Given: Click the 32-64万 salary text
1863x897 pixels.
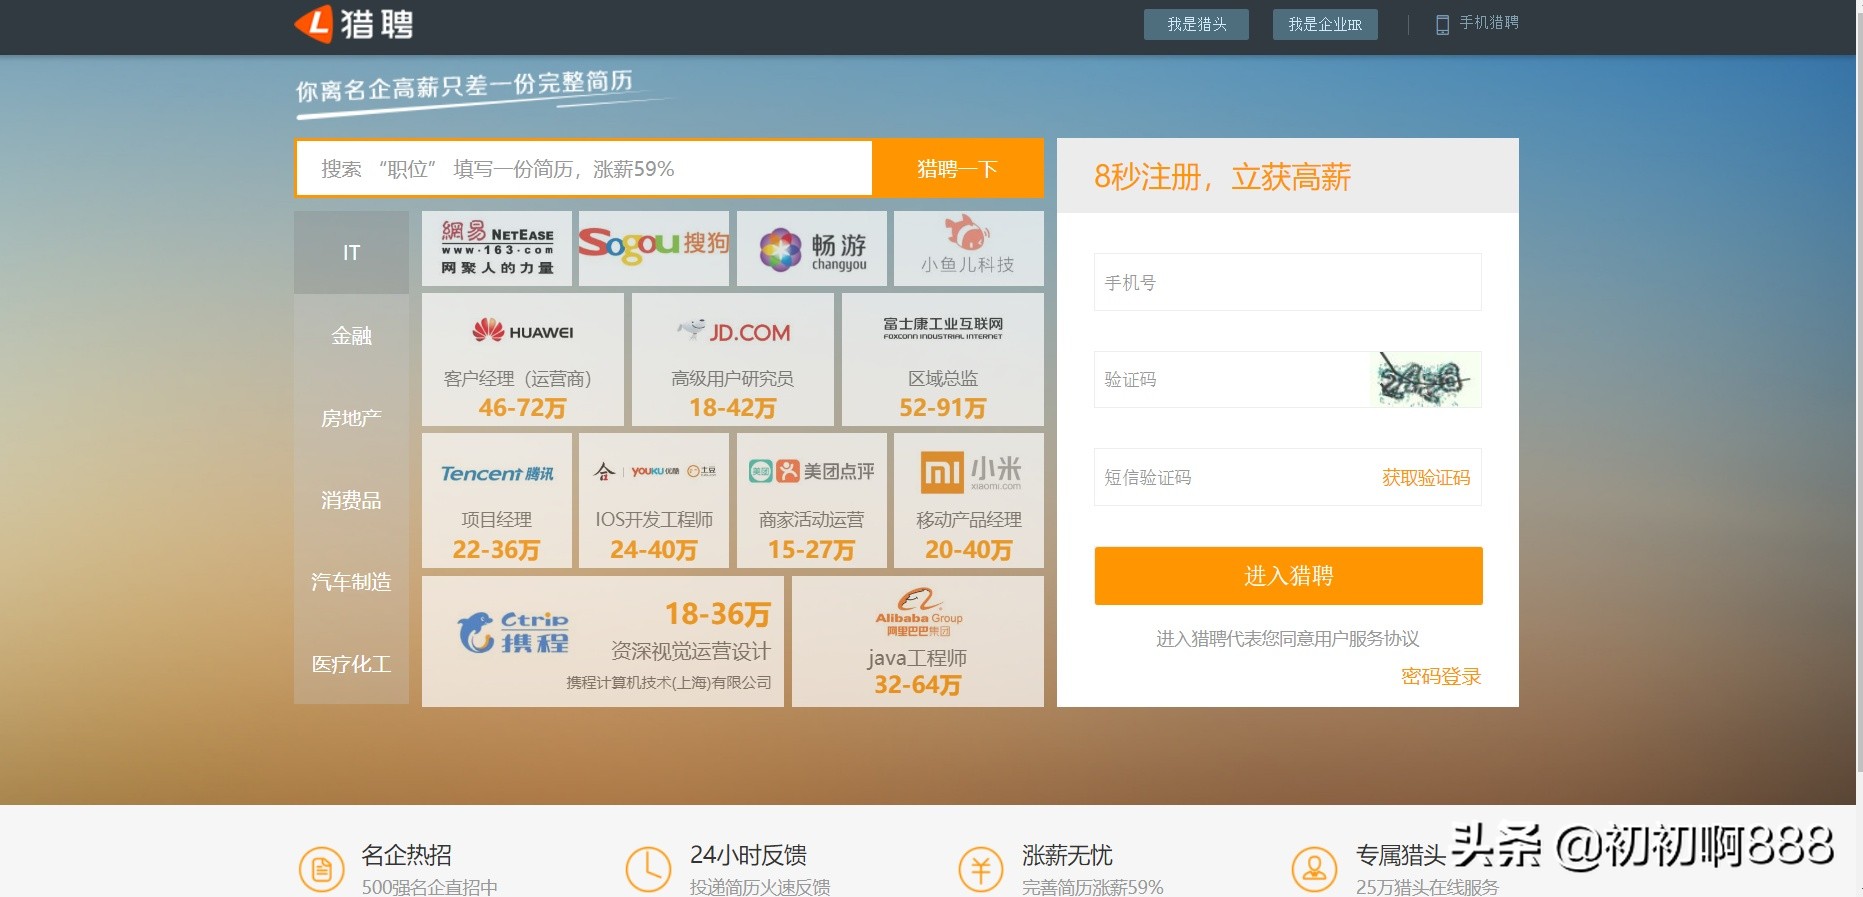Looking at the screenshot, I should pos(918,685).
